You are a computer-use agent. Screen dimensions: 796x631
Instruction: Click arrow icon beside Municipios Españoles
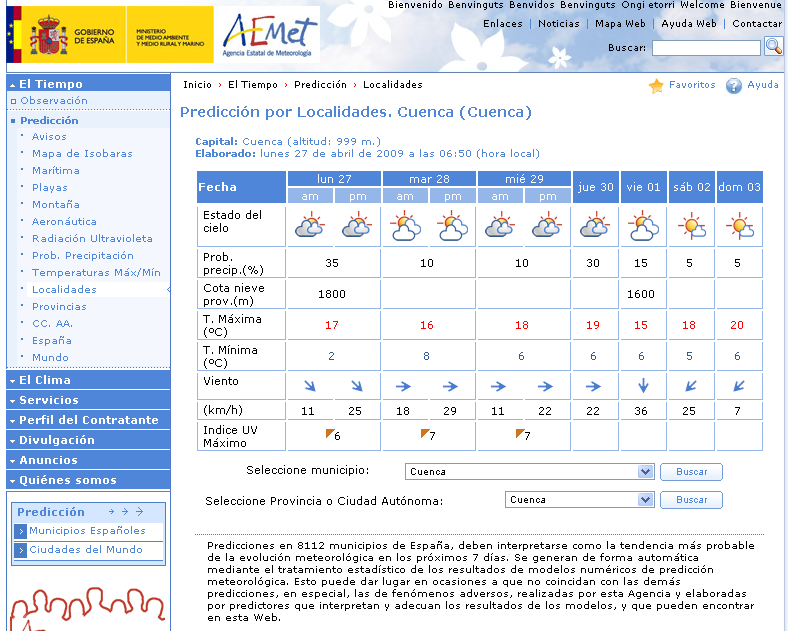tap(20, 531)
